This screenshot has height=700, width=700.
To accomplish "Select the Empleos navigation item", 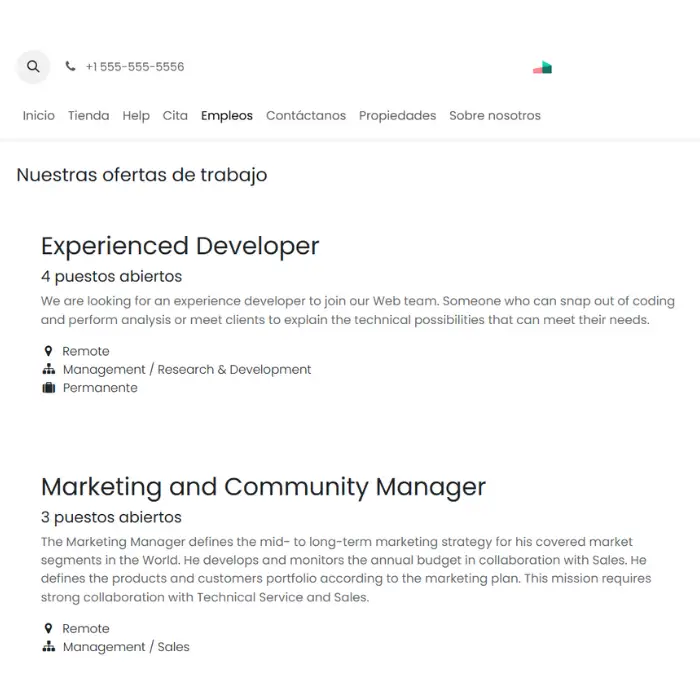I will click(227, 116).
